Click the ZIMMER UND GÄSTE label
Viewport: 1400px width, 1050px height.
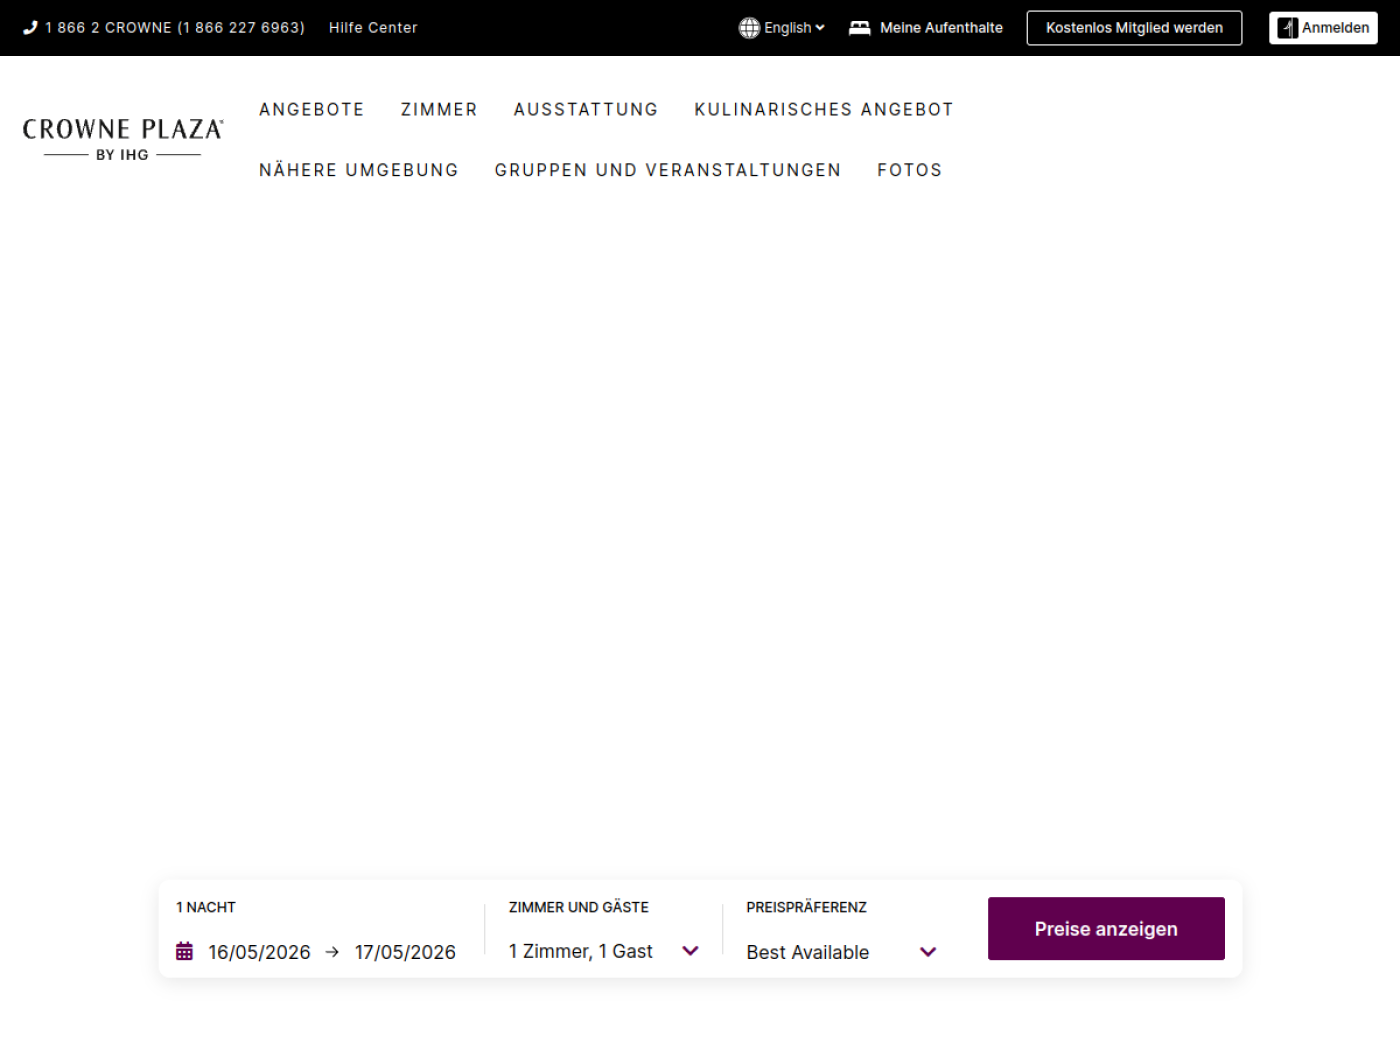[x=579, y=907]
